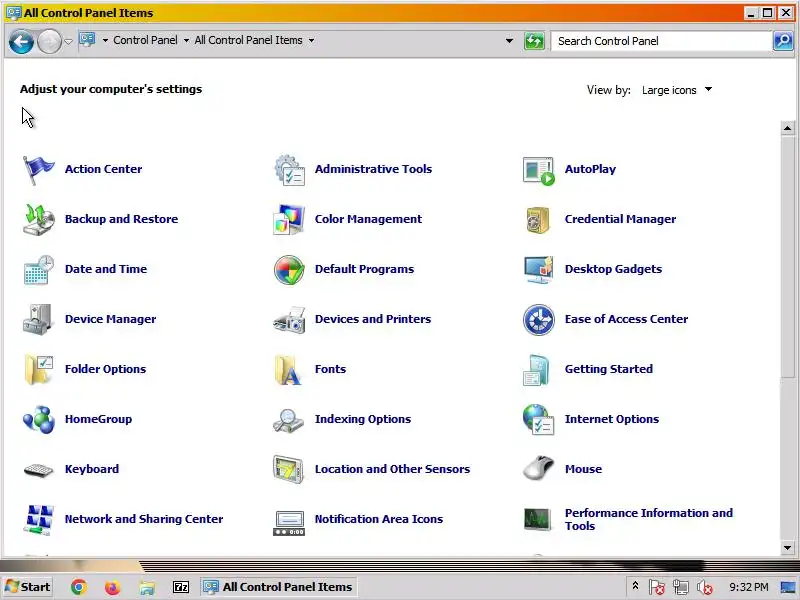The width and height of the screenshot is (800, 600).
Task: Click the Control Panel breadcrumb segment
Action: point(145,40)
